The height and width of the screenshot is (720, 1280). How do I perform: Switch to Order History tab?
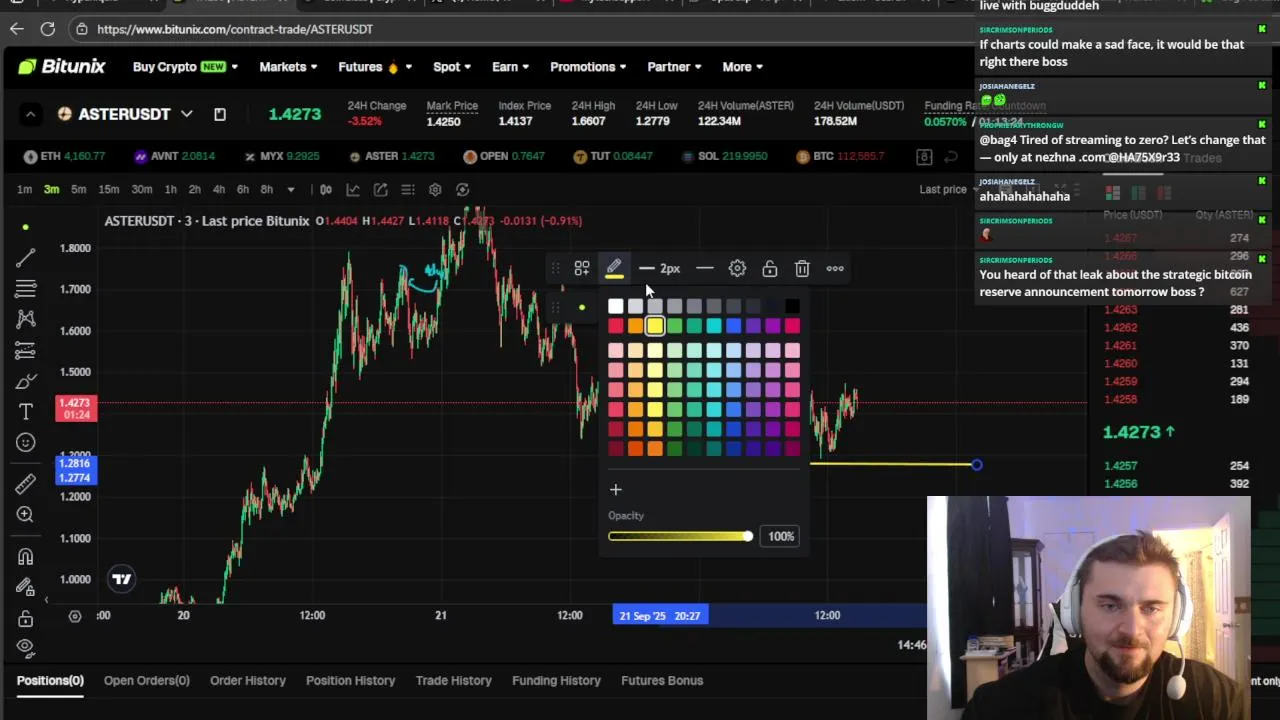(248, 680)
